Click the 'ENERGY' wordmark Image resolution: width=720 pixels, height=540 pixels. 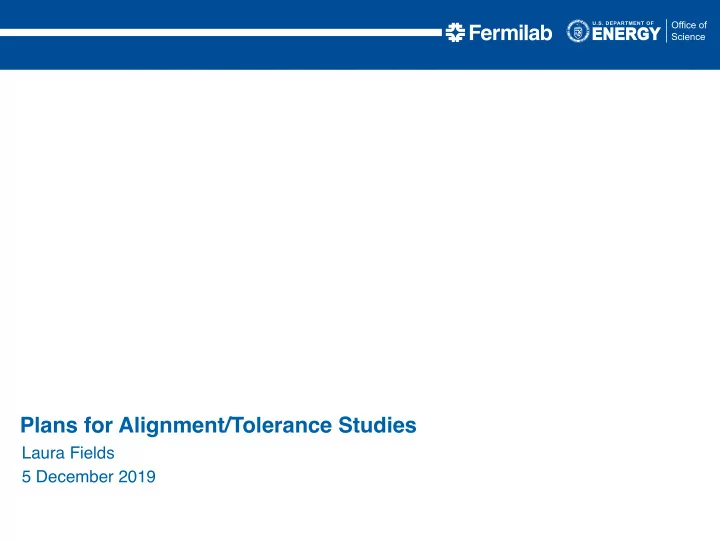(626, 34)
